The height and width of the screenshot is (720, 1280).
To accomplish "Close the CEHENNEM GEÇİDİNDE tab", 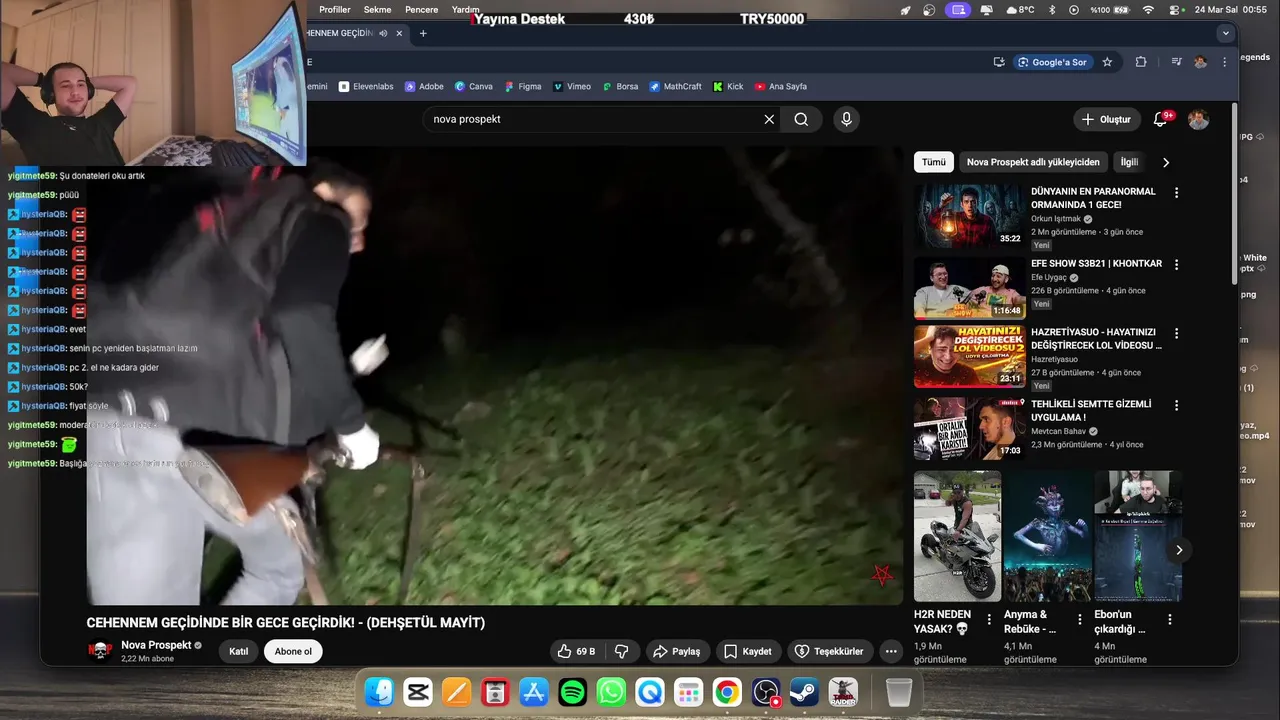I will click(x=400, y=33).
